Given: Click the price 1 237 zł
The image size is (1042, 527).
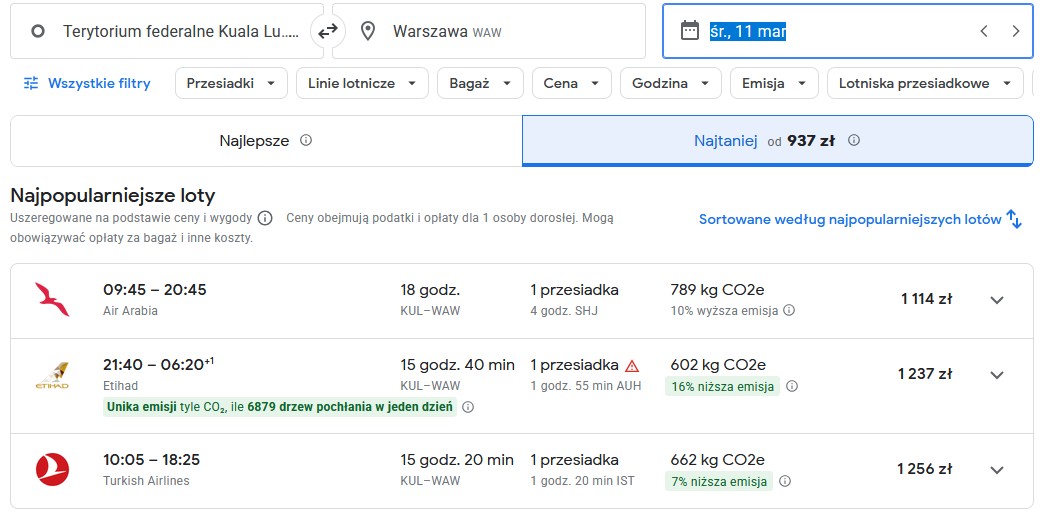Looking at the screenshot, I should (x=925, y=374).
